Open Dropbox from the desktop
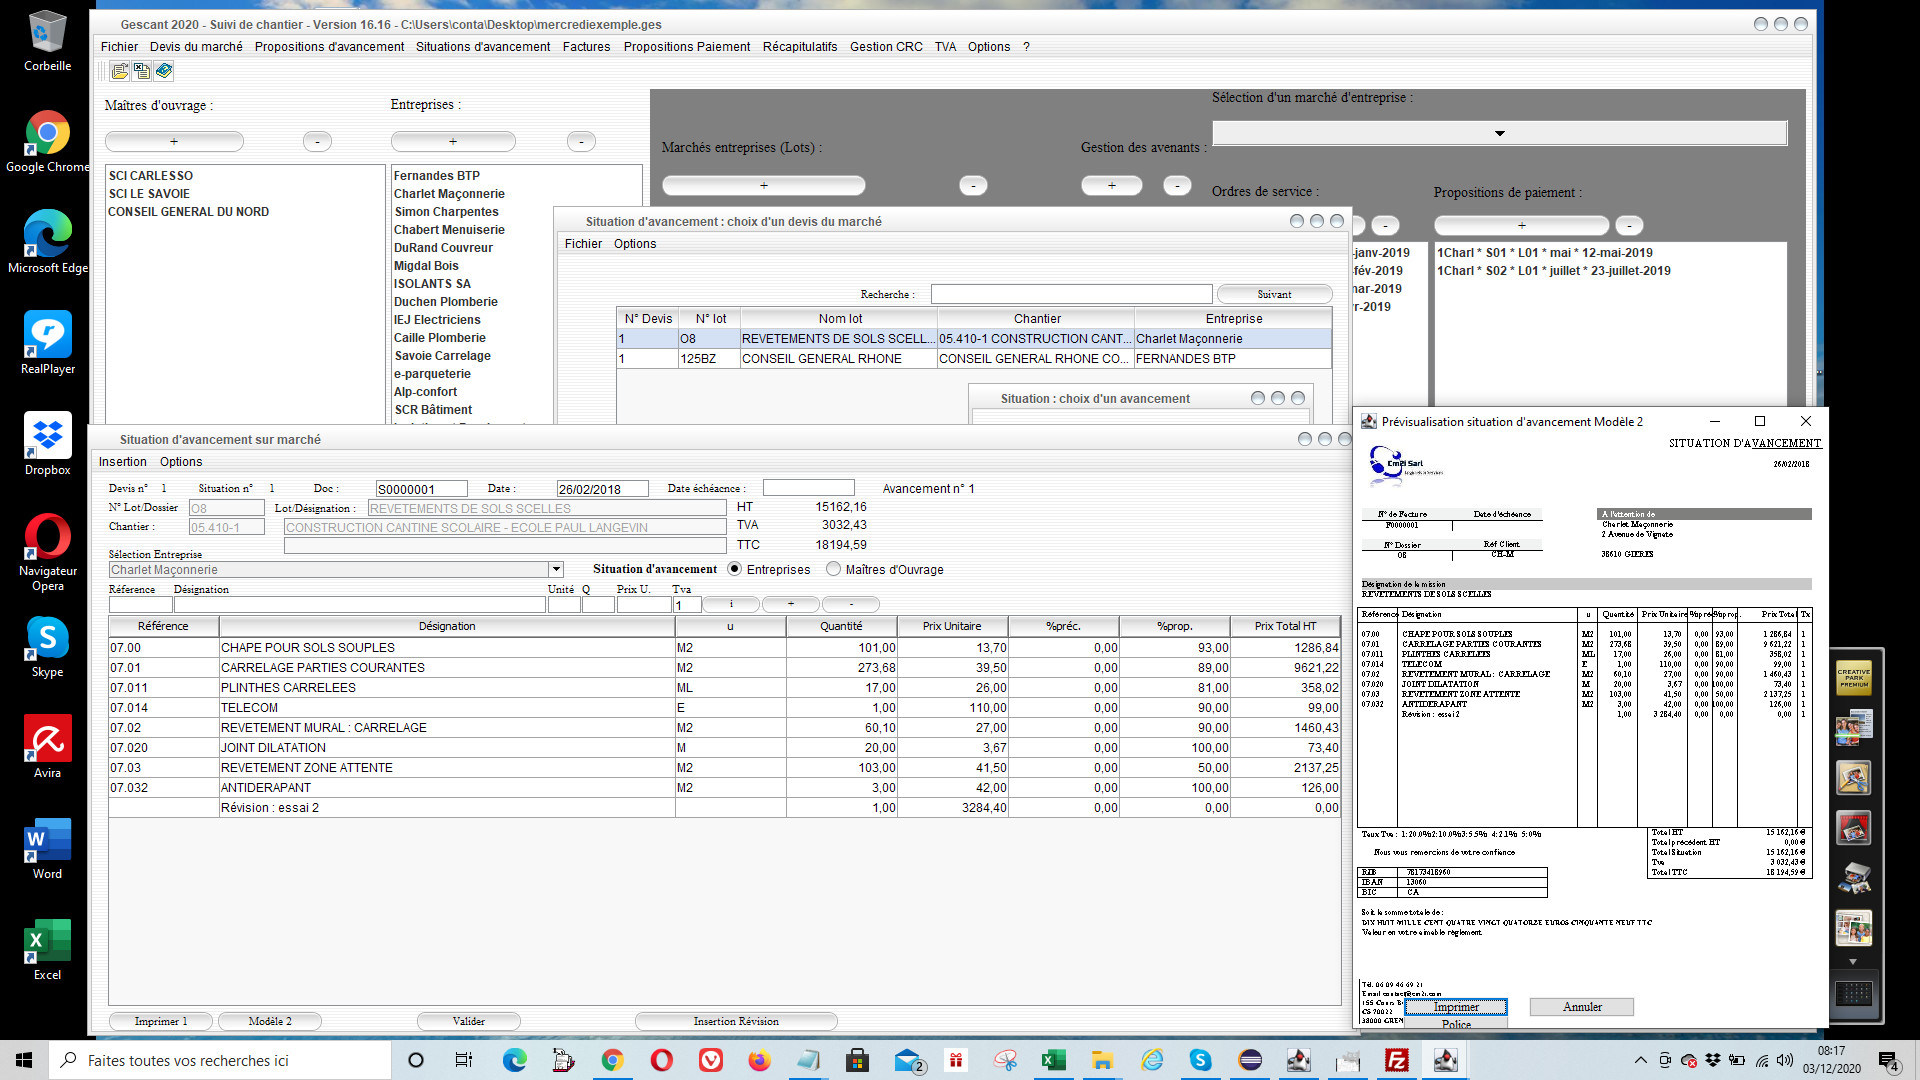Screen dimensions: 1920x1080 (x=47, y=444)
